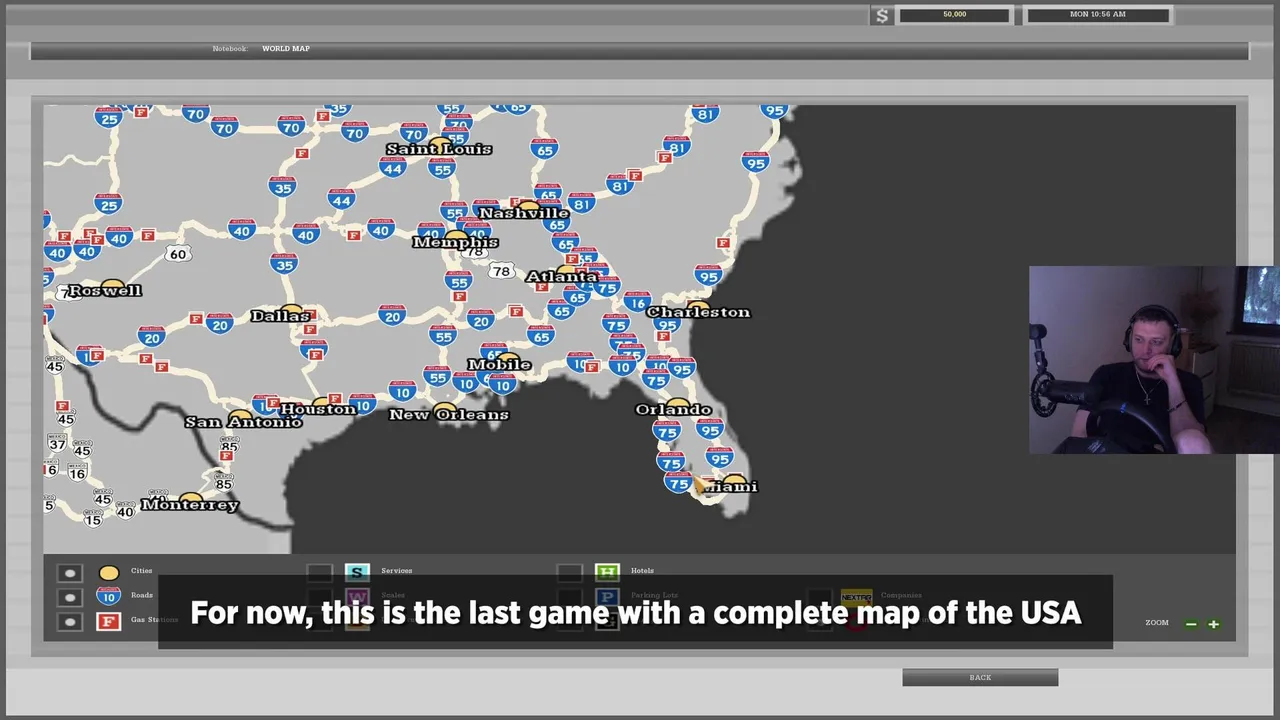Click the red Gas Stations legend icon
This screenshot has height=720, width=1280.
pyautogui.click(x=109, y=621)
